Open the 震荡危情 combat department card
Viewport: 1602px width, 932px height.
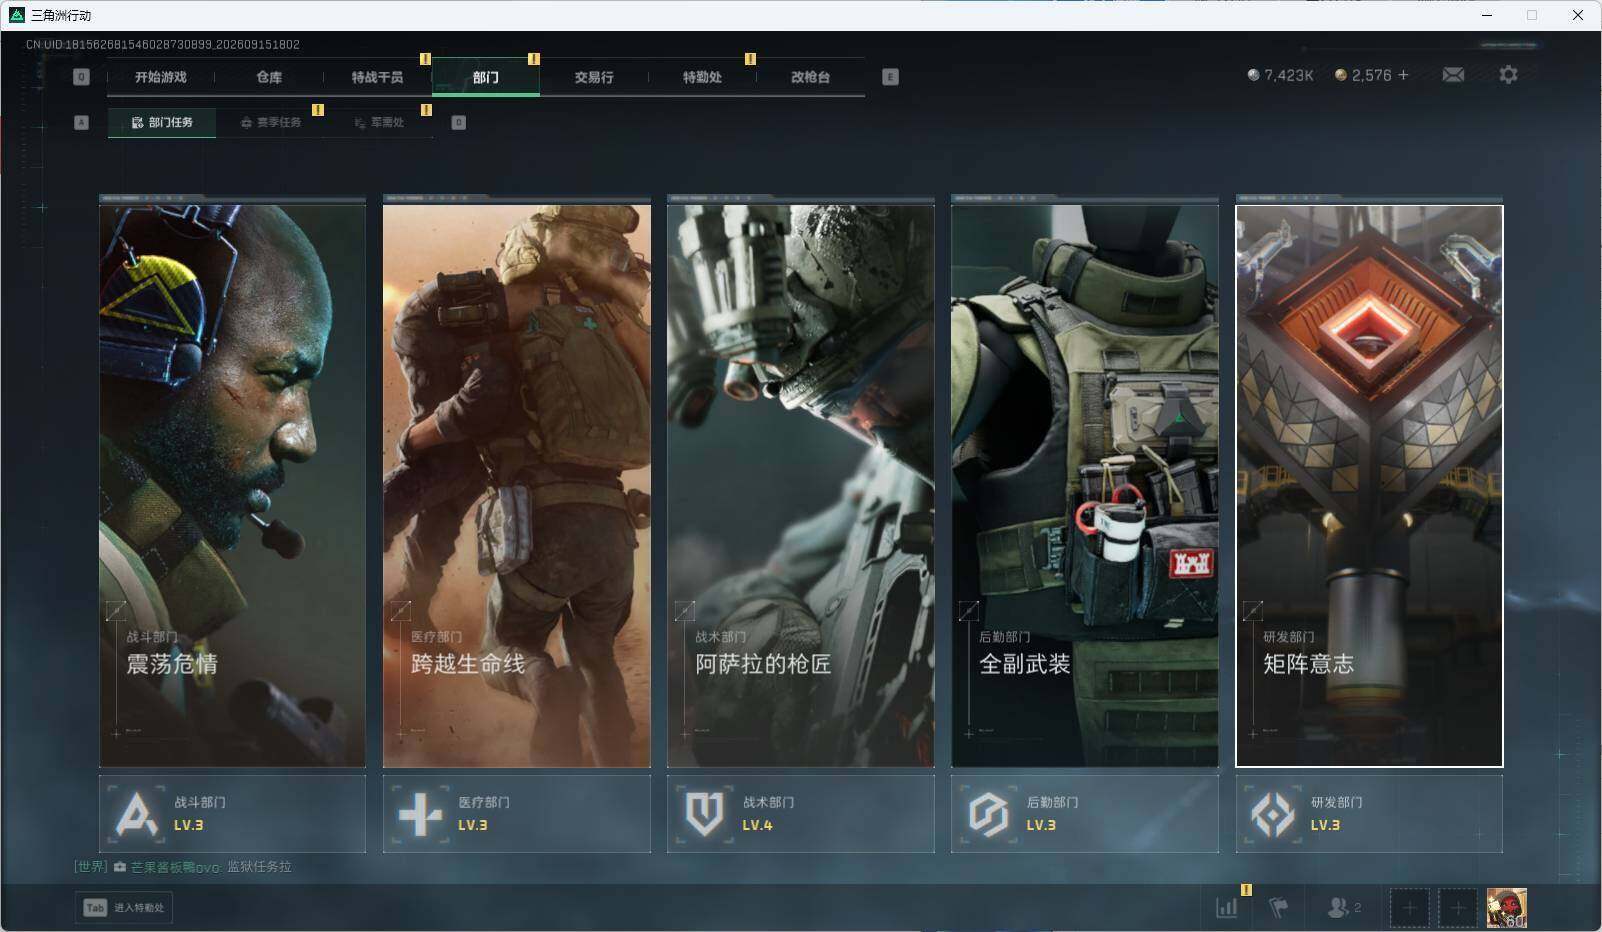click(232, 485)
